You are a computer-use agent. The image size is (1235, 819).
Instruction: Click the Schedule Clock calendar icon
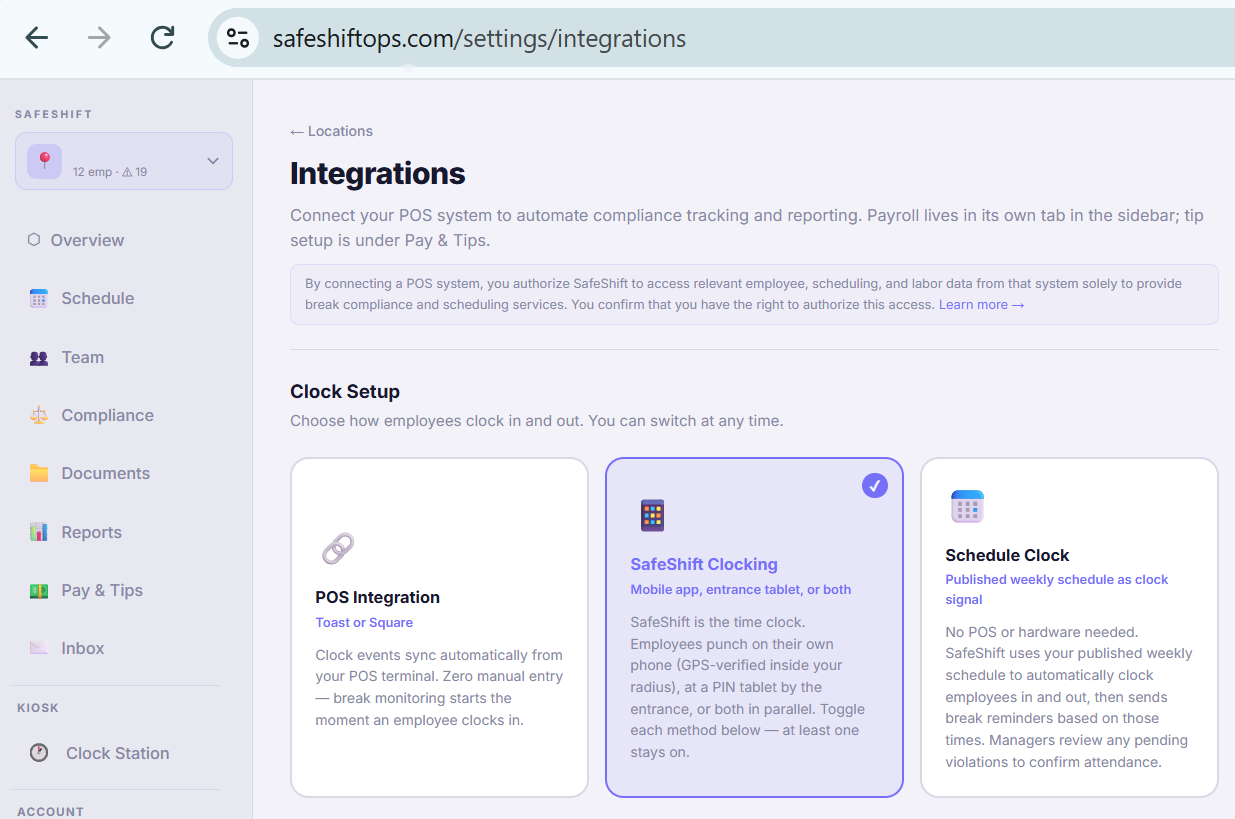click(x=967, y=506)
